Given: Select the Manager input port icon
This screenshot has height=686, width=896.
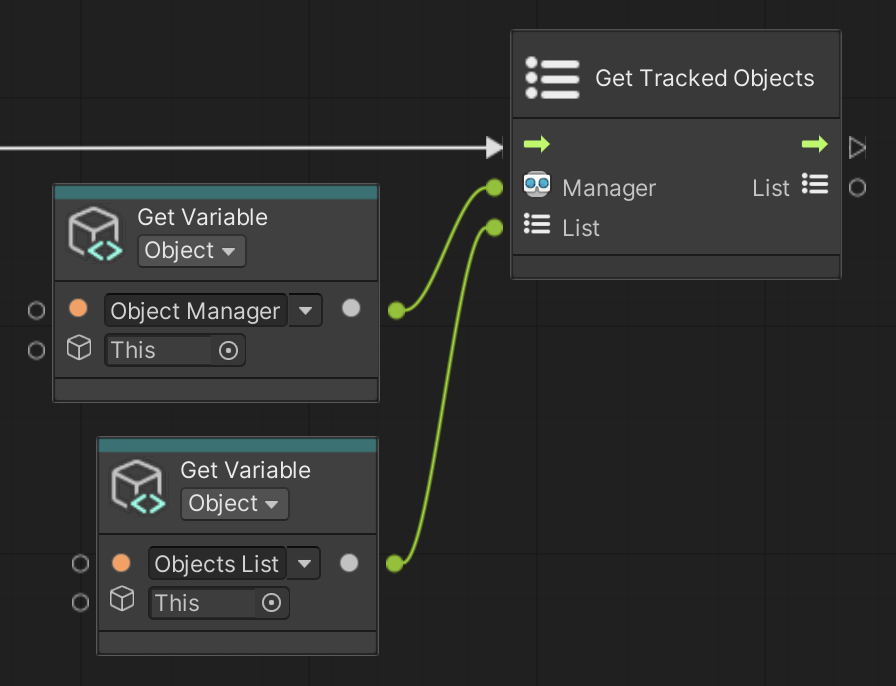Looking at the screenshot, I should 537,187.
